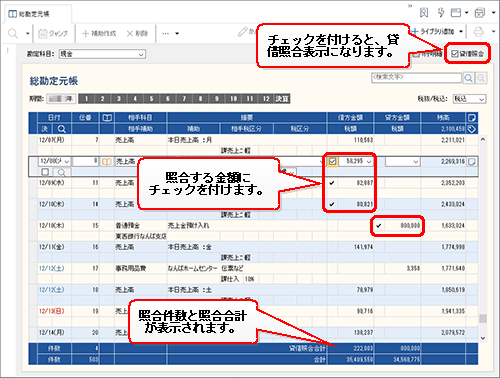Viewport: 500px width, 378px height.
Task: Click the 日付 column header
Action: coord(54,117)
